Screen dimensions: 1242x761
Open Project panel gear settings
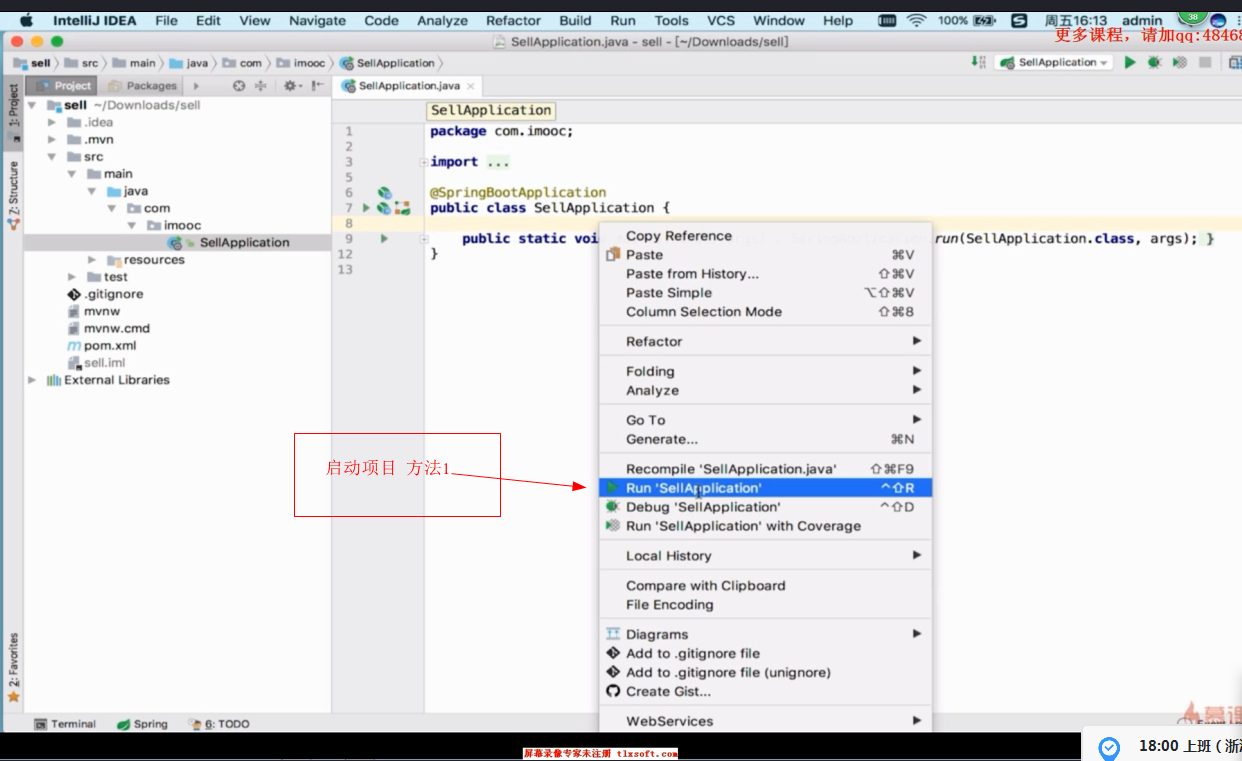tap(291, 86)
